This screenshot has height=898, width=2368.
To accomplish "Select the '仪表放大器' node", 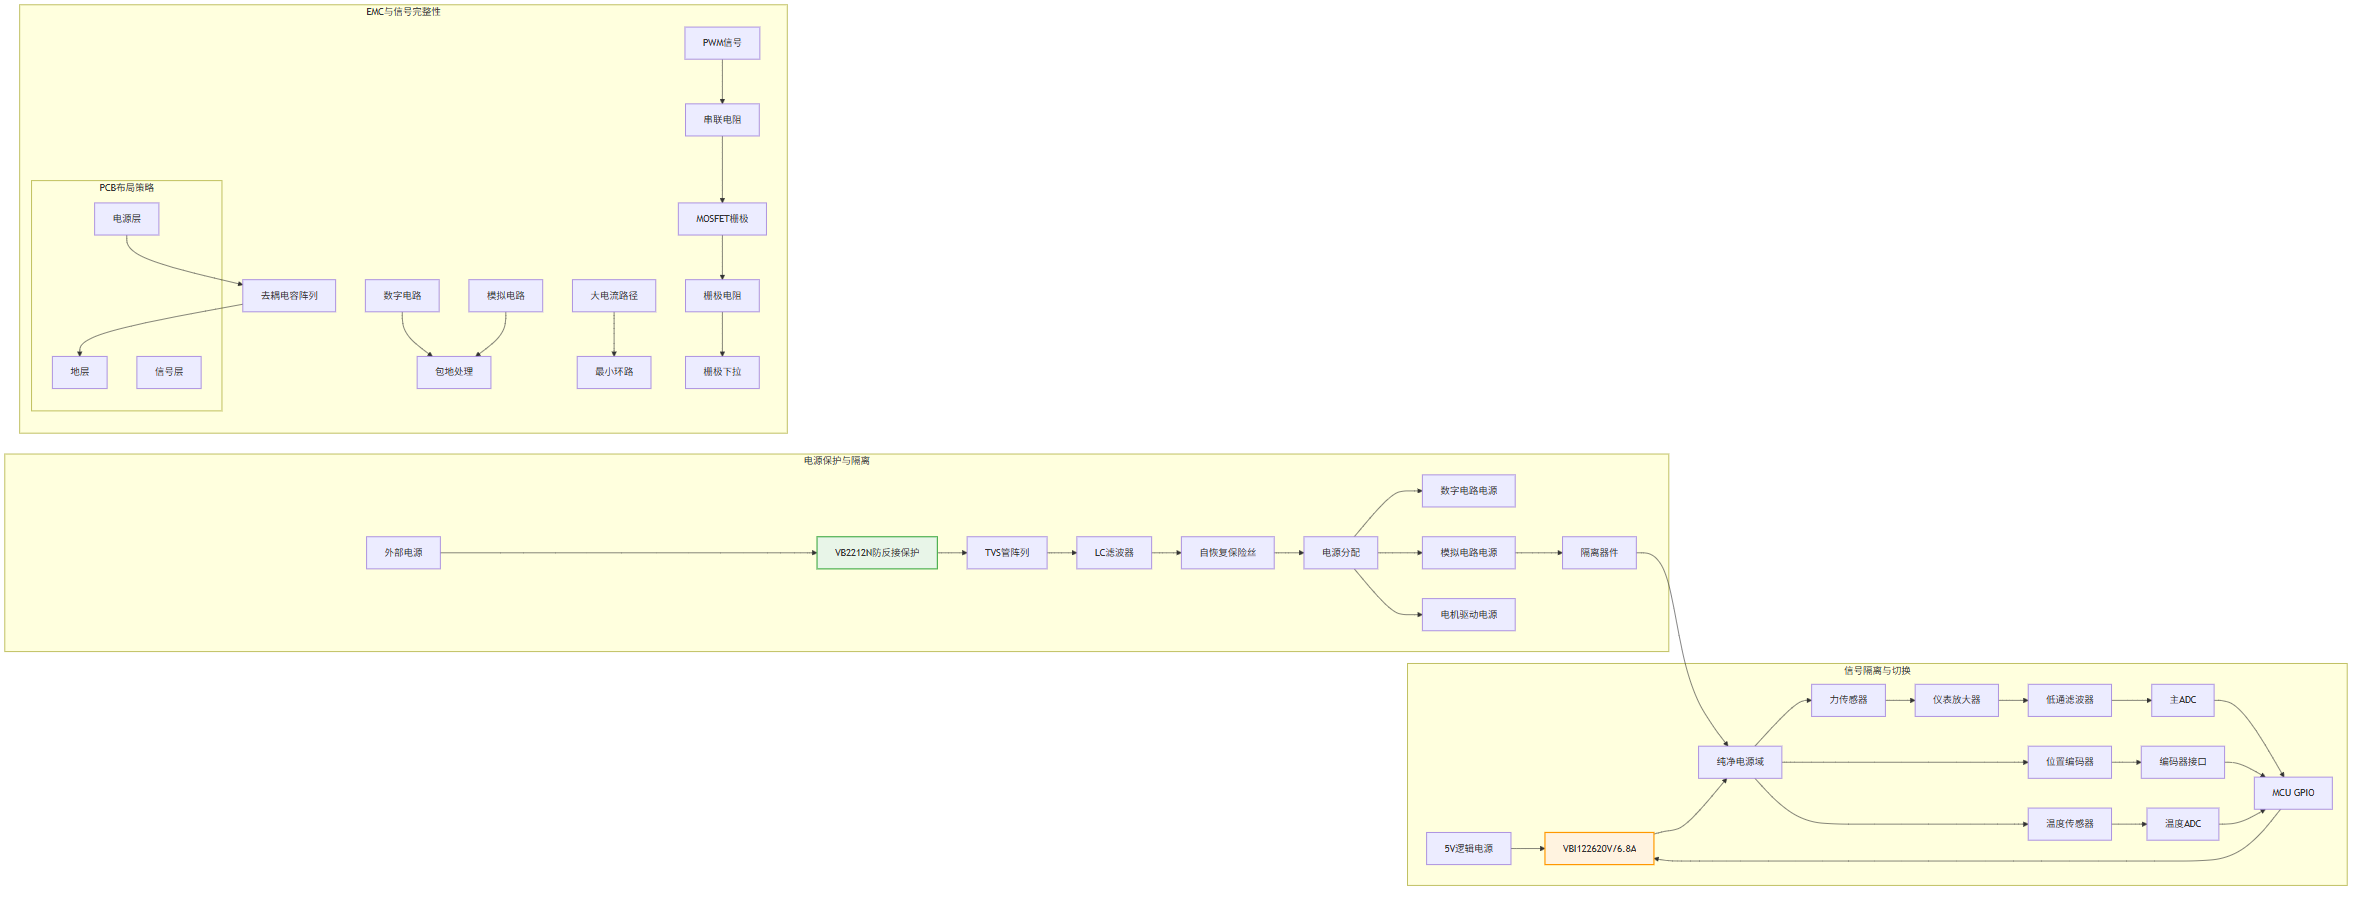I will pyautogui.click(x=1957, y=700).
